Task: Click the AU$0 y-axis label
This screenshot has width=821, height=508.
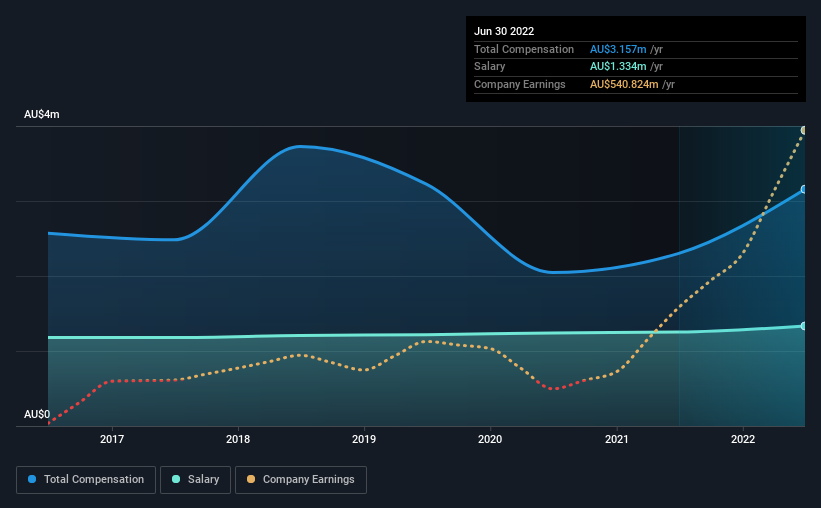Action: coord(37,414)
